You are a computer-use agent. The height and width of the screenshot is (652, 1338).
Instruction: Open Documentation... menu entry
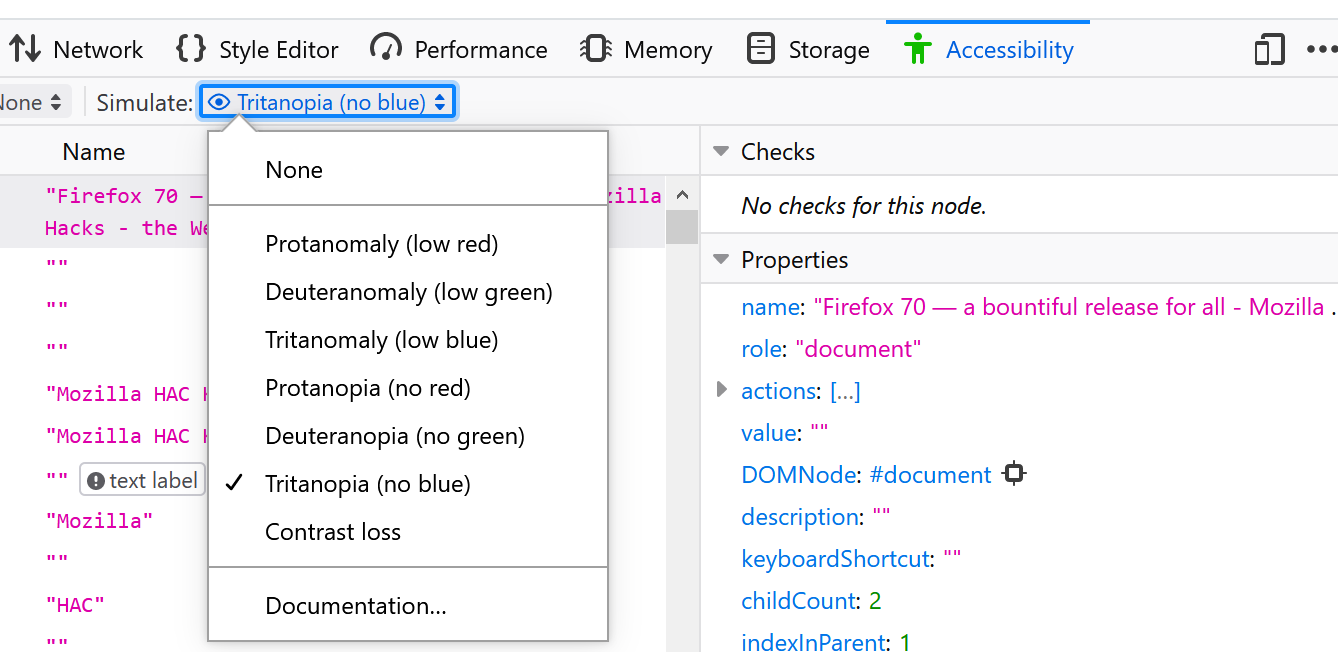(x=408, y=606)
